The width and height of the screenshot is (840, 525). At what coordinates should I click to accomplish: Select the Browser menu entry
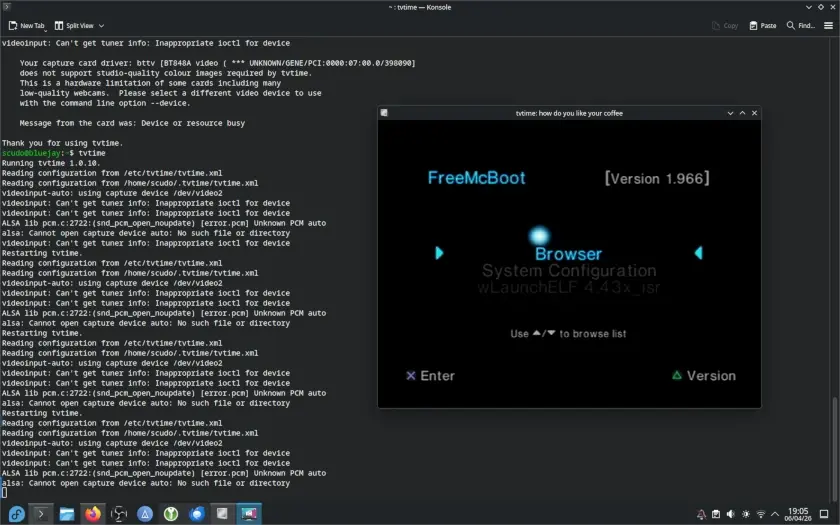click(568, 254)
